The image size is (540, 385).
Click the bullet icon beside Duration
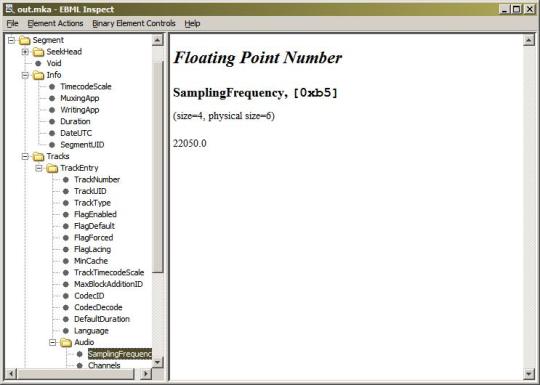52,122
